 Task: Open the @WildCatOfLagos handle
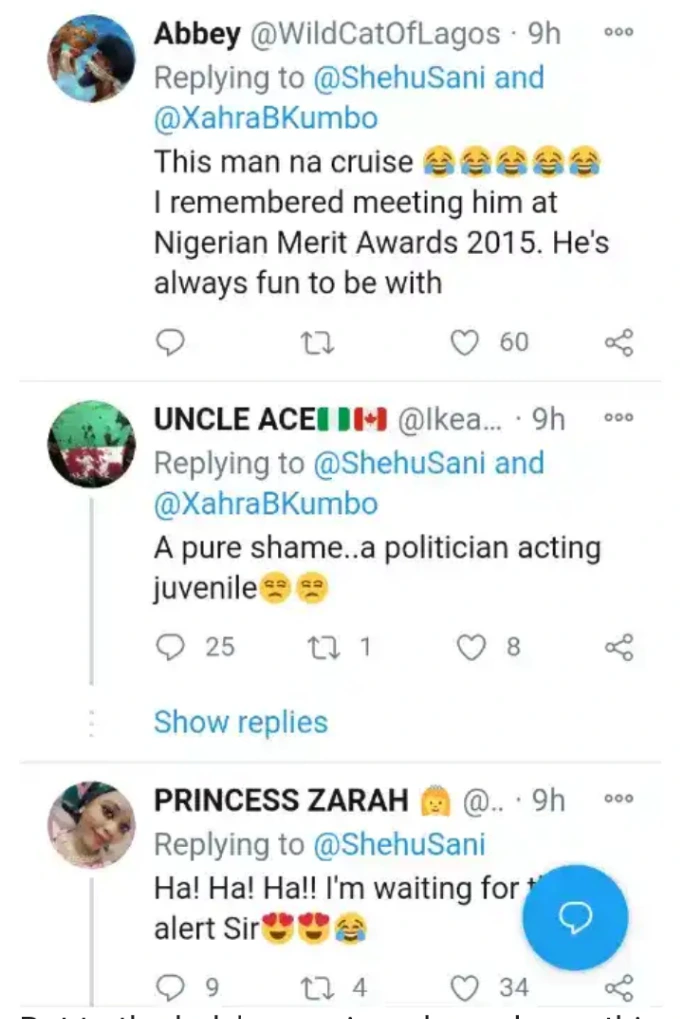pos(374,33)
